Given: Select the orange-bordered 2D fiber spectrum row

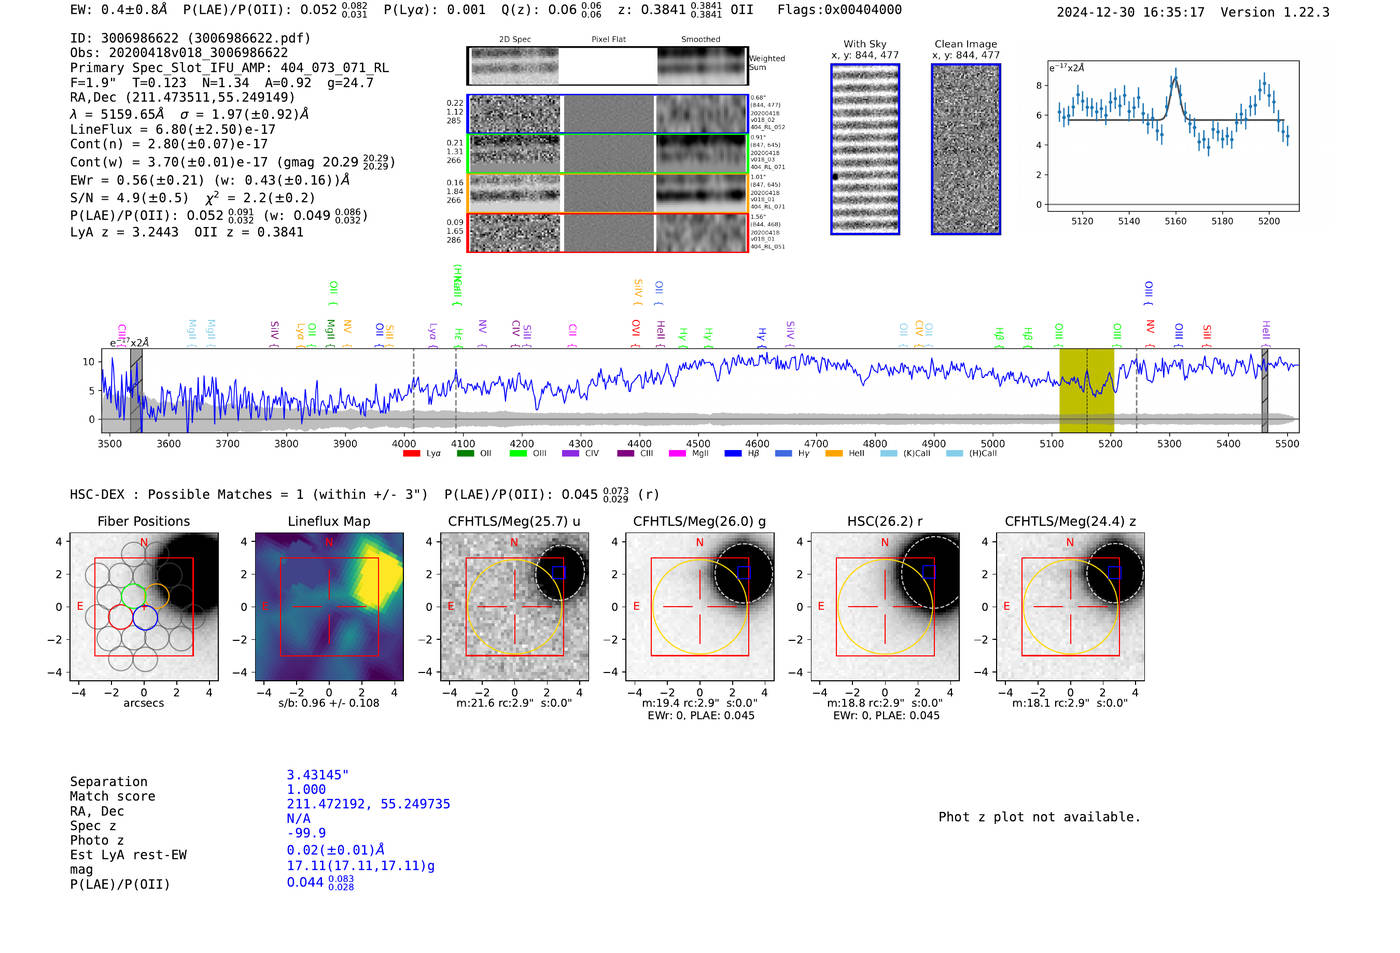Looking at the screenshot, I should pos(608,193).
